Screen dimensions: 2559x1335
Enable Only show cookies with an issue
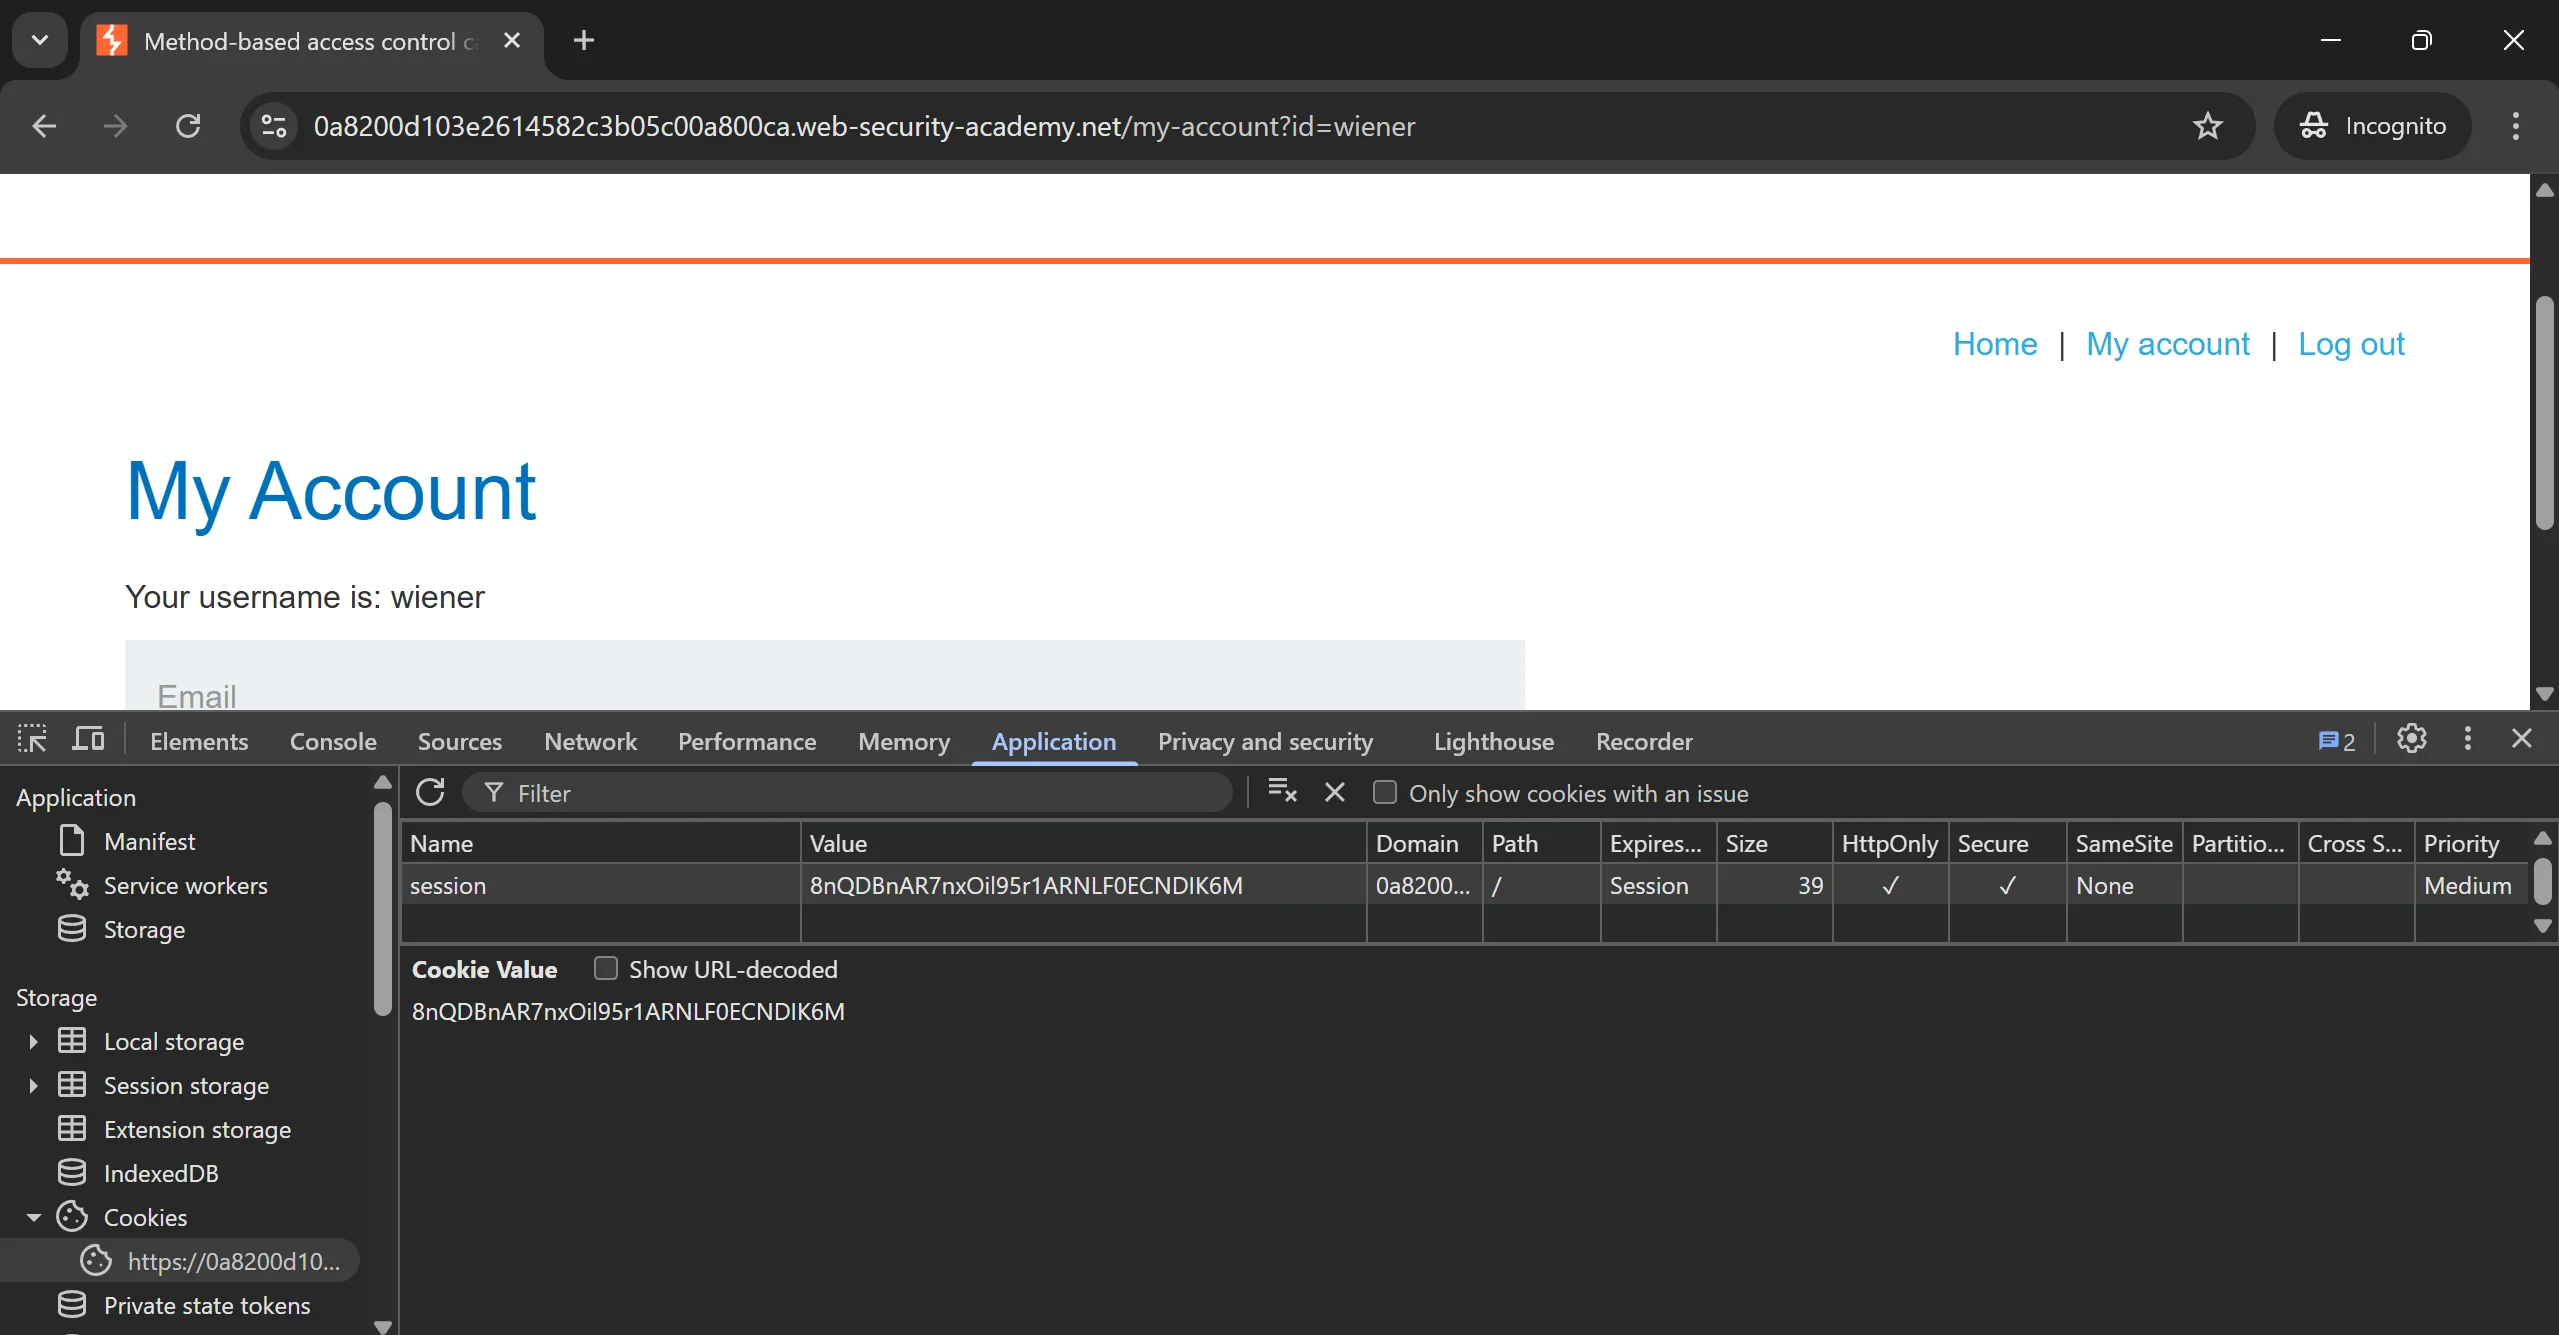(1385, 793)
